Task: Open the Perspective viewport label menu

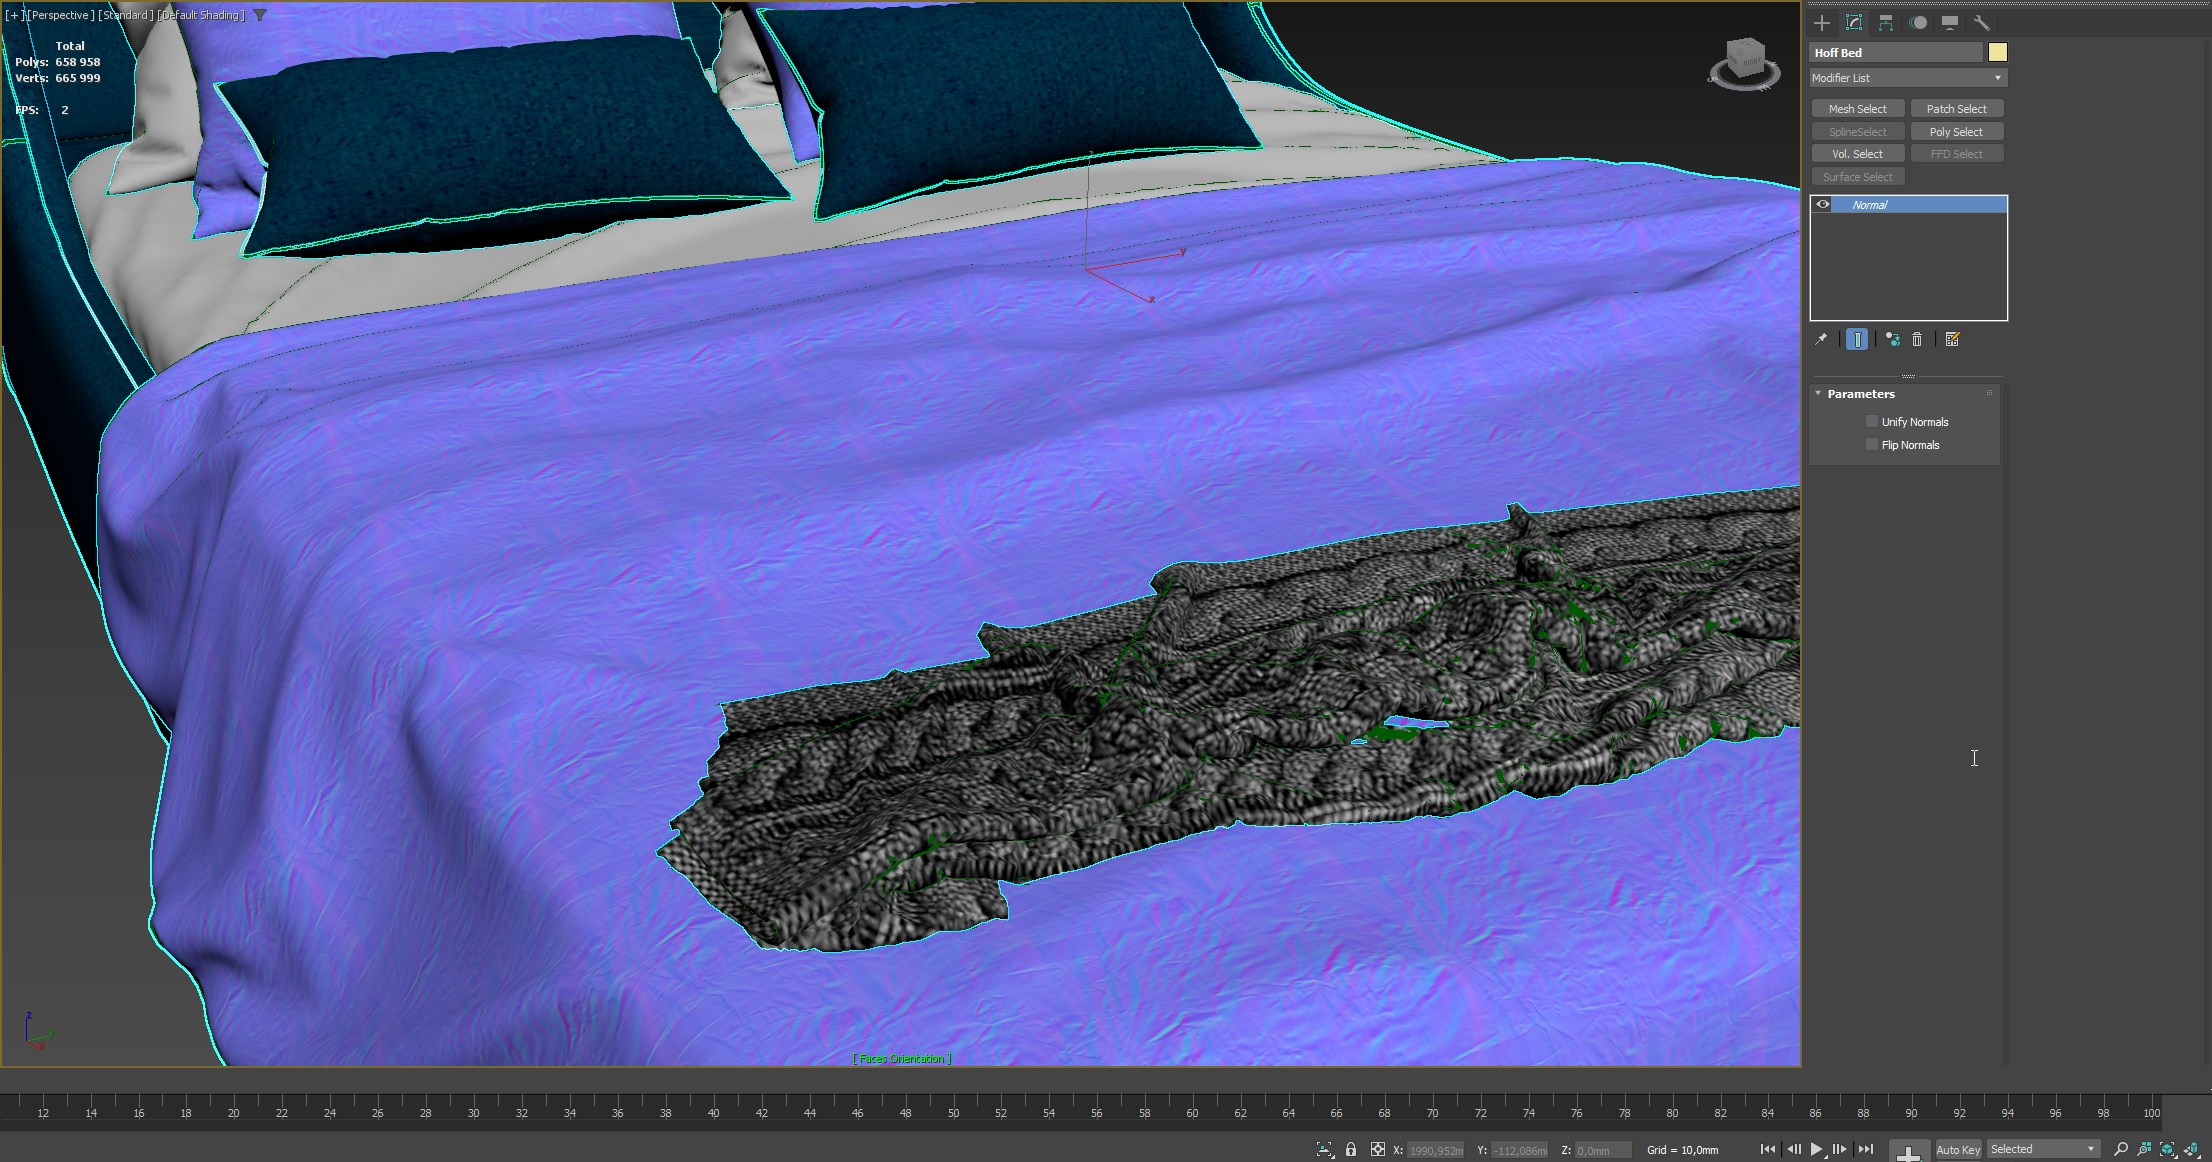Action: [x=61, y=15]
